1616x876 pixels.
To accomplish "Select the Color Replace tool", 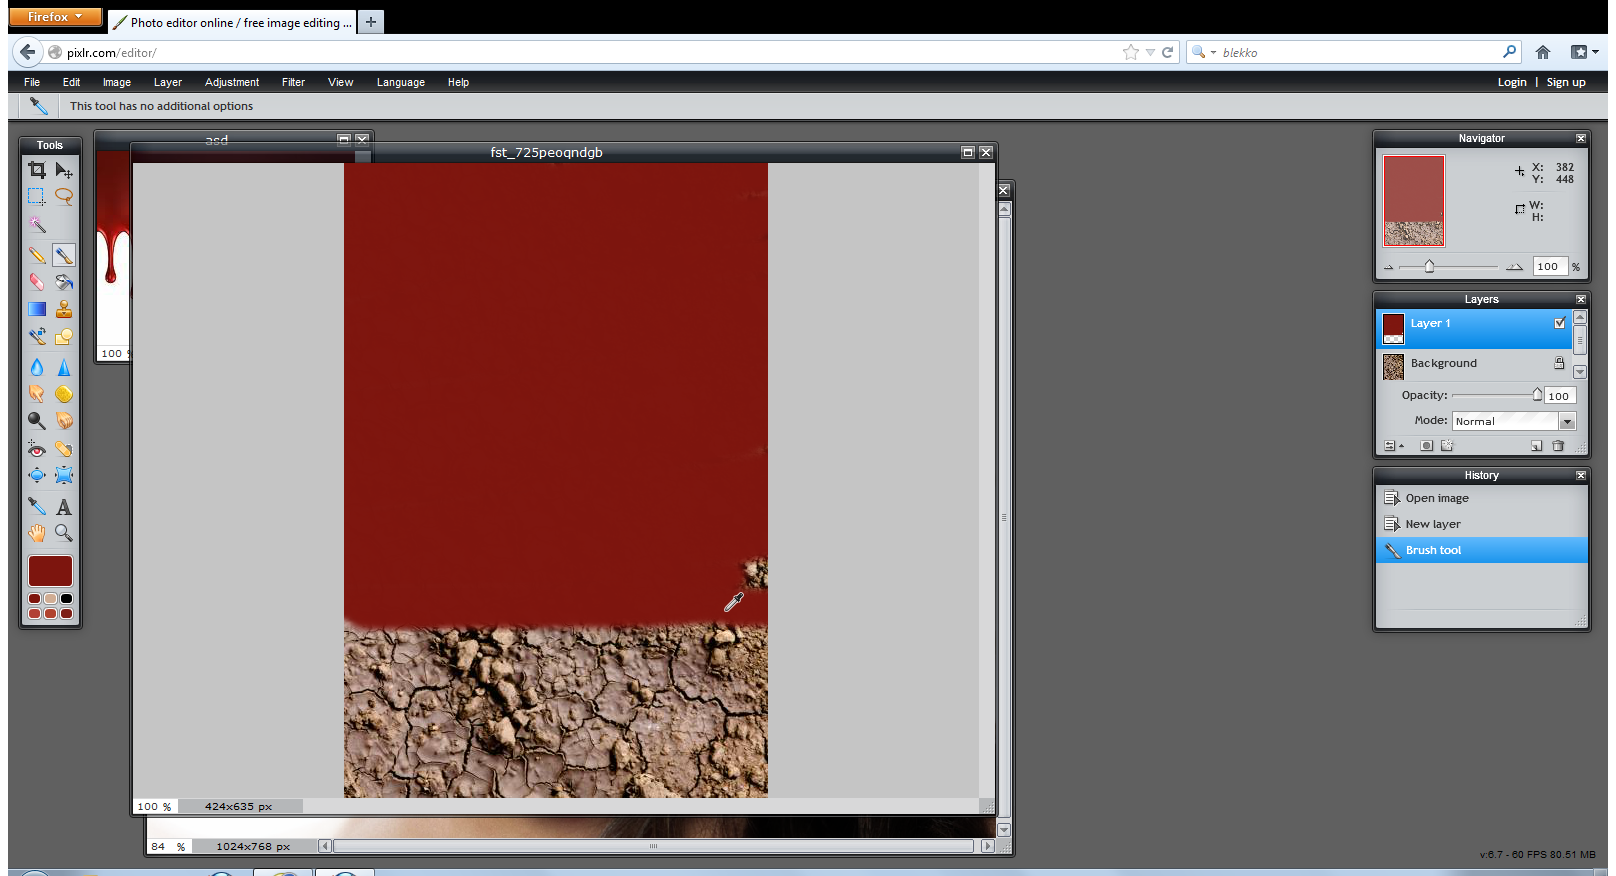I will [x=37, y=337].
